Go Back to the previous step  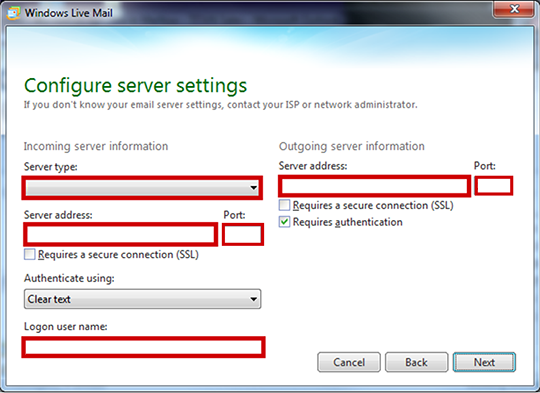point(416,362)
